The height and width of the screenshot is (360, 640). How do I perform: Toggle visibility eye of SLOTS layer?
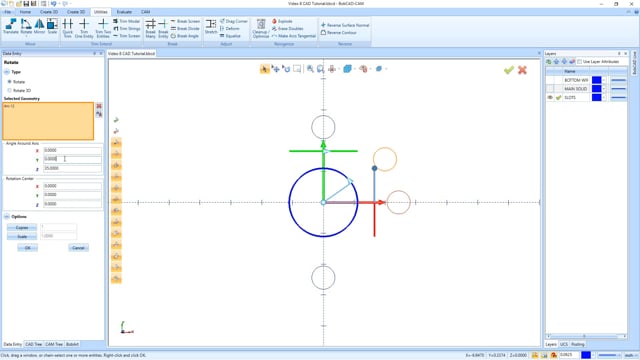coord(550,98)
